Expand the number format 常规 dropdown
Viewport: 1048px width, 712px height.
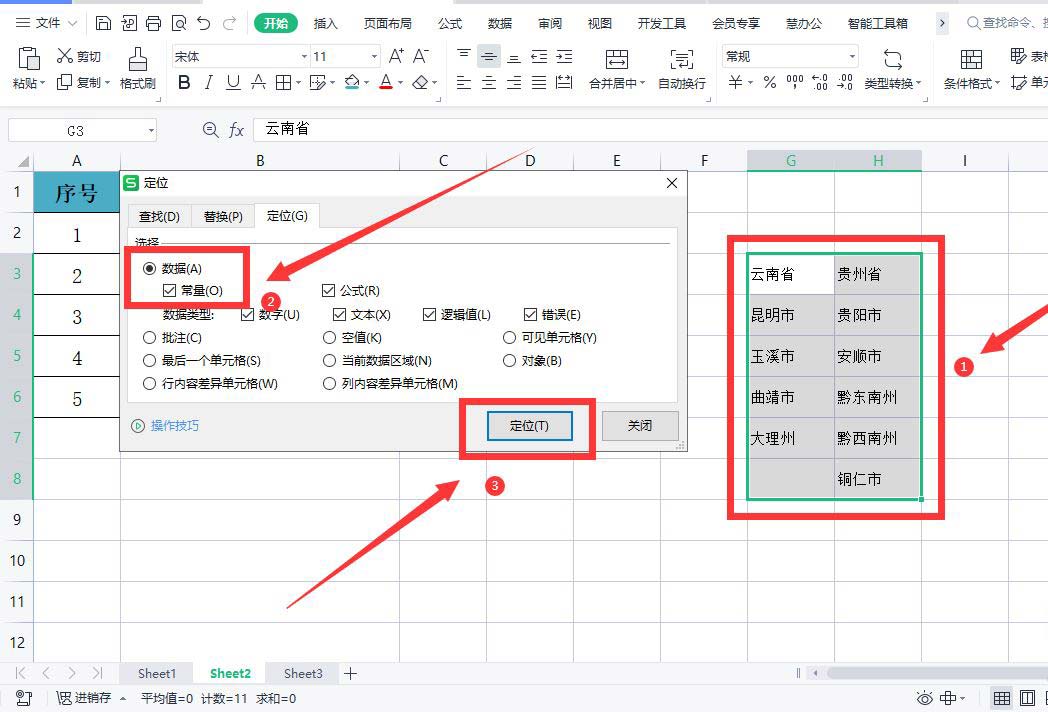pos(852,57)
